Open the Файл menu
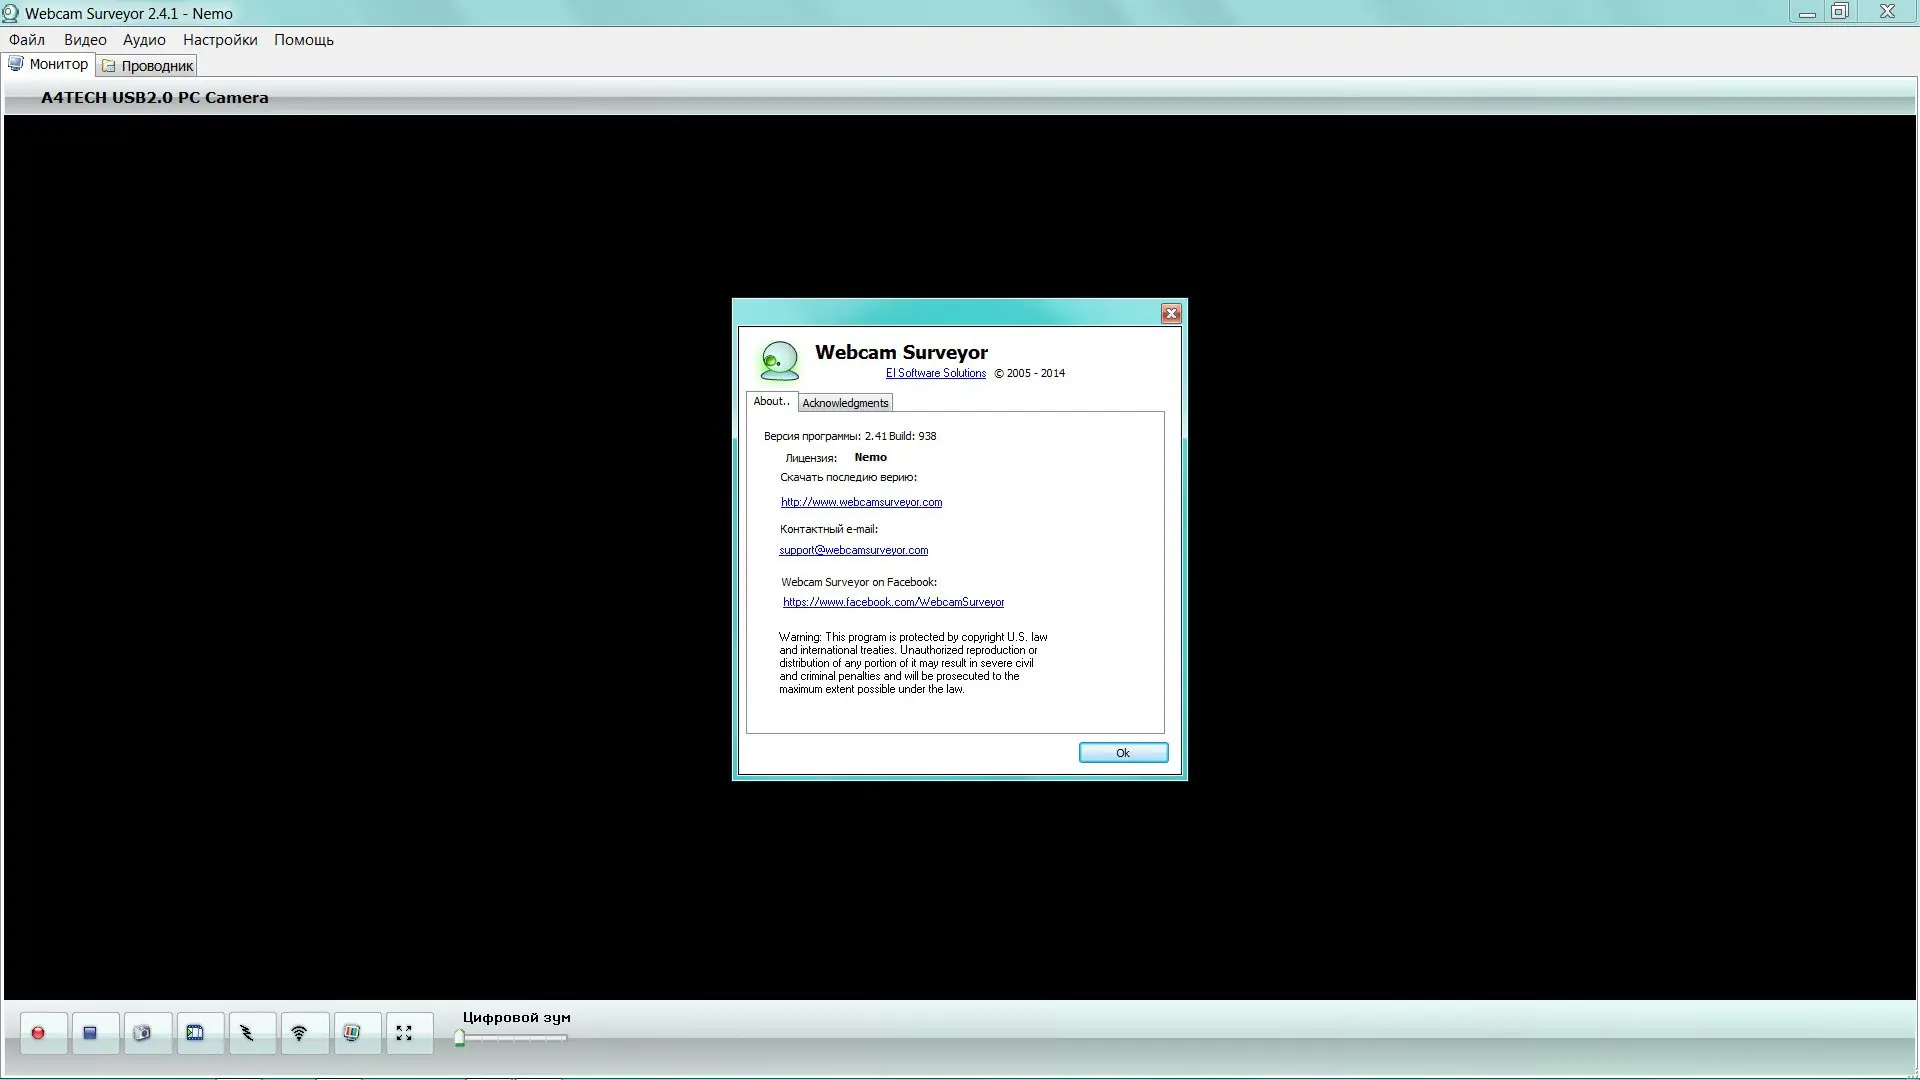Viewport: 1920px width, 1080px height. pos(27,40)
